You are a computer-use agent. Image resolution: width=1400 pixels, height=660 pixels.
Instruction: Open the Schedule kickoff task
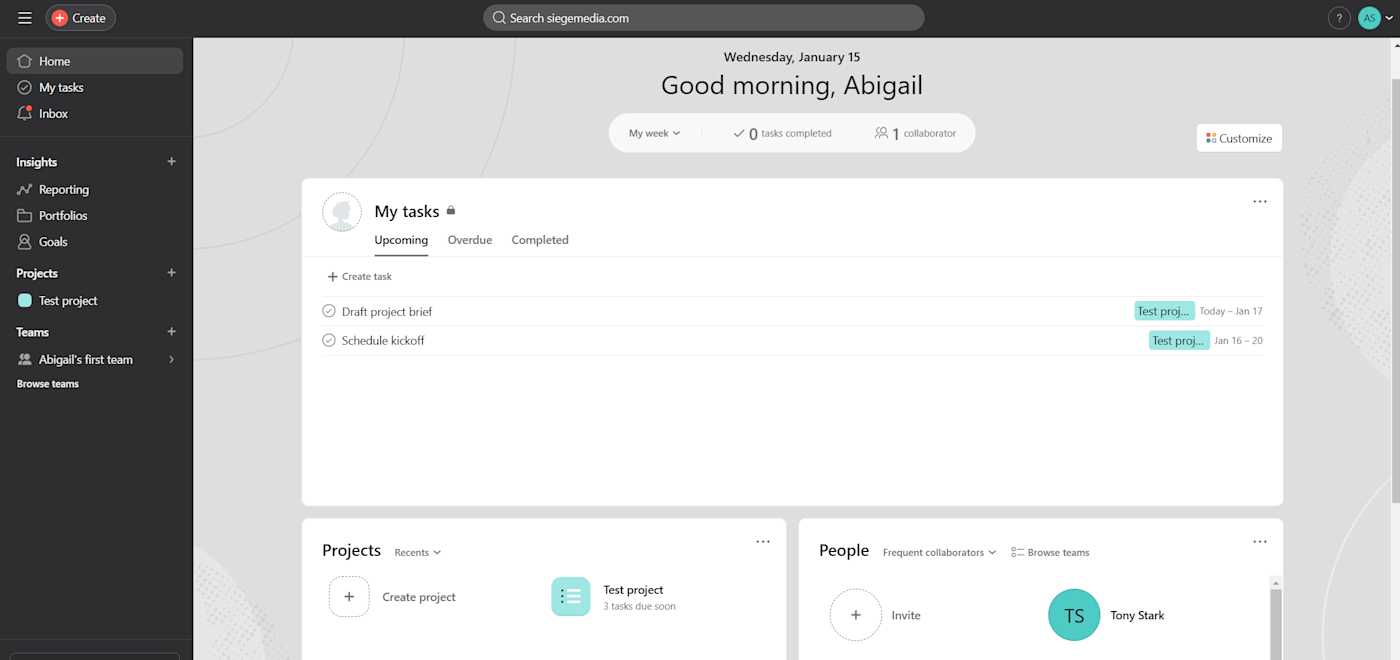tap(383, 341)
